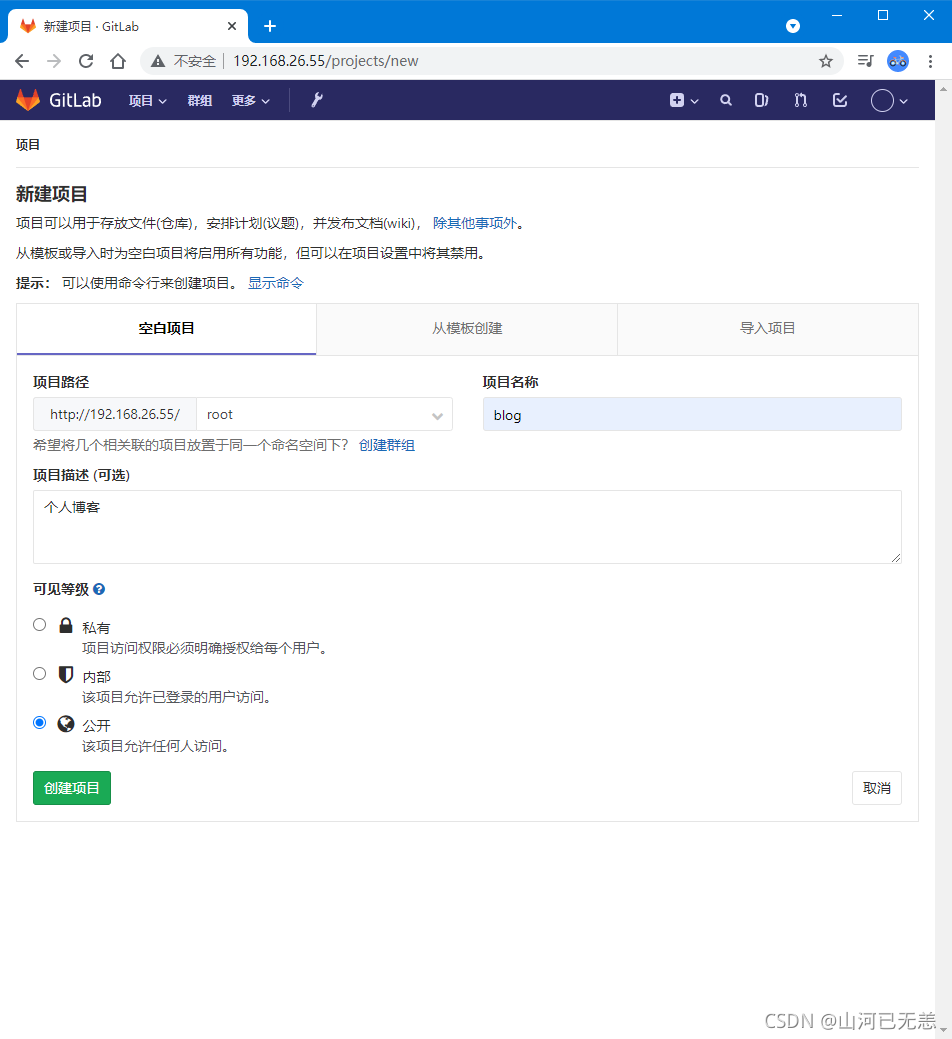Reload the page
Screen dimensions: 952x1039
(x=86, y=61)
